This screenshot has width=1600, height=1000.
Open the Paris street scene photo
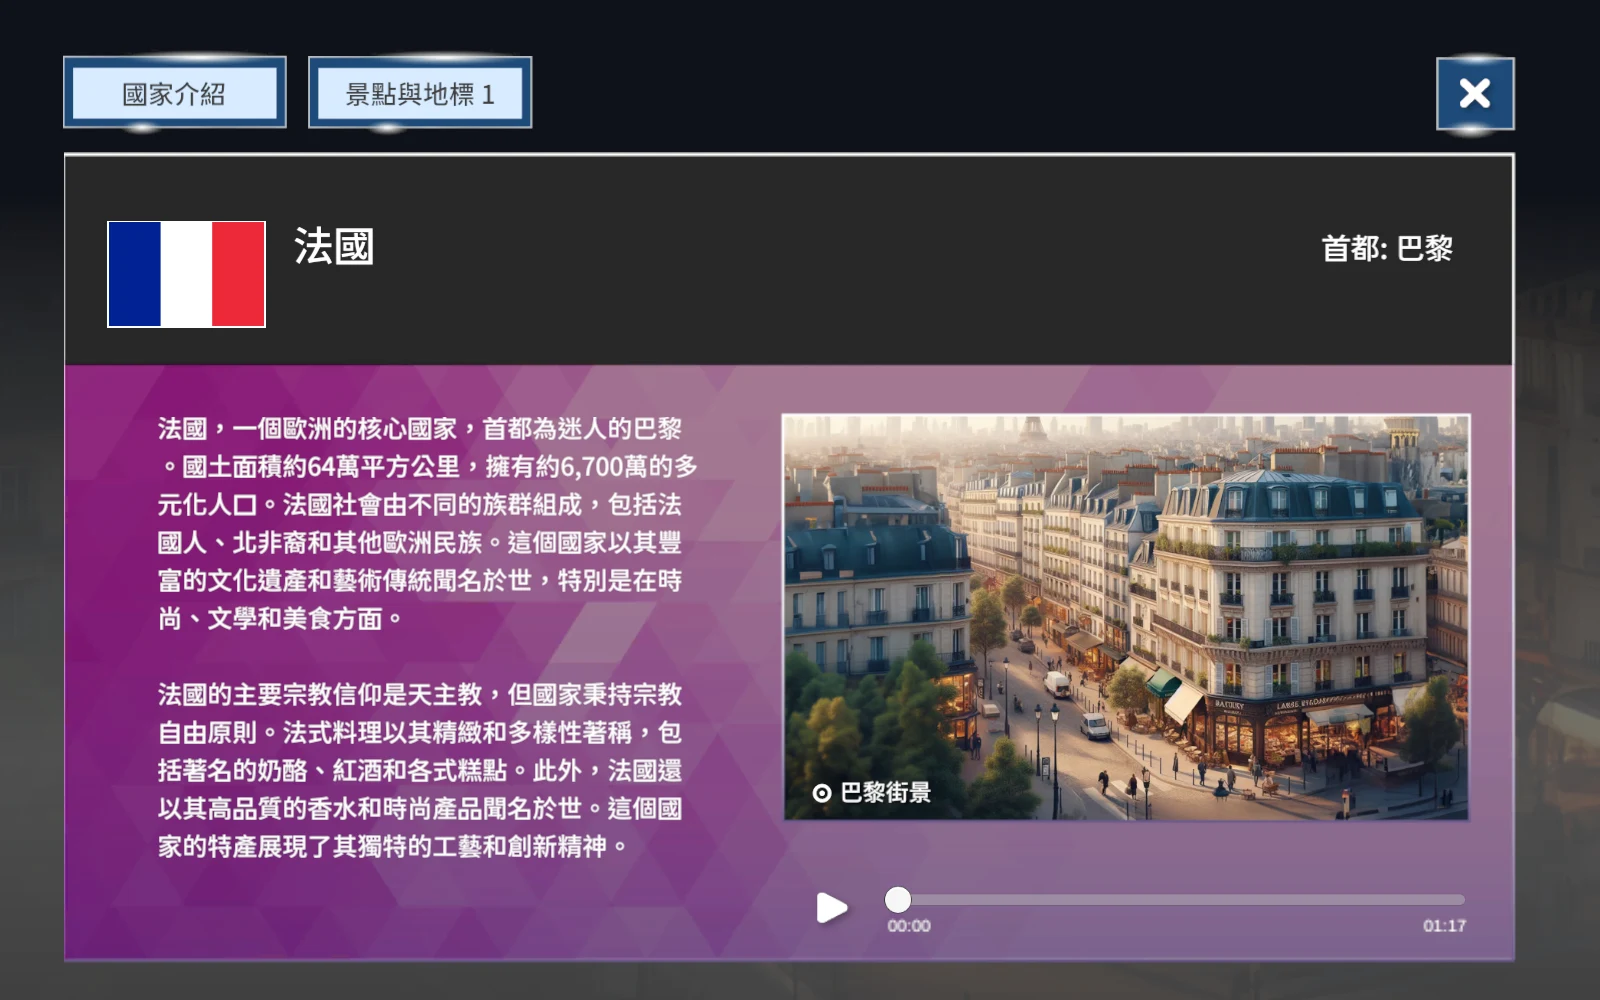point(1126,617)
